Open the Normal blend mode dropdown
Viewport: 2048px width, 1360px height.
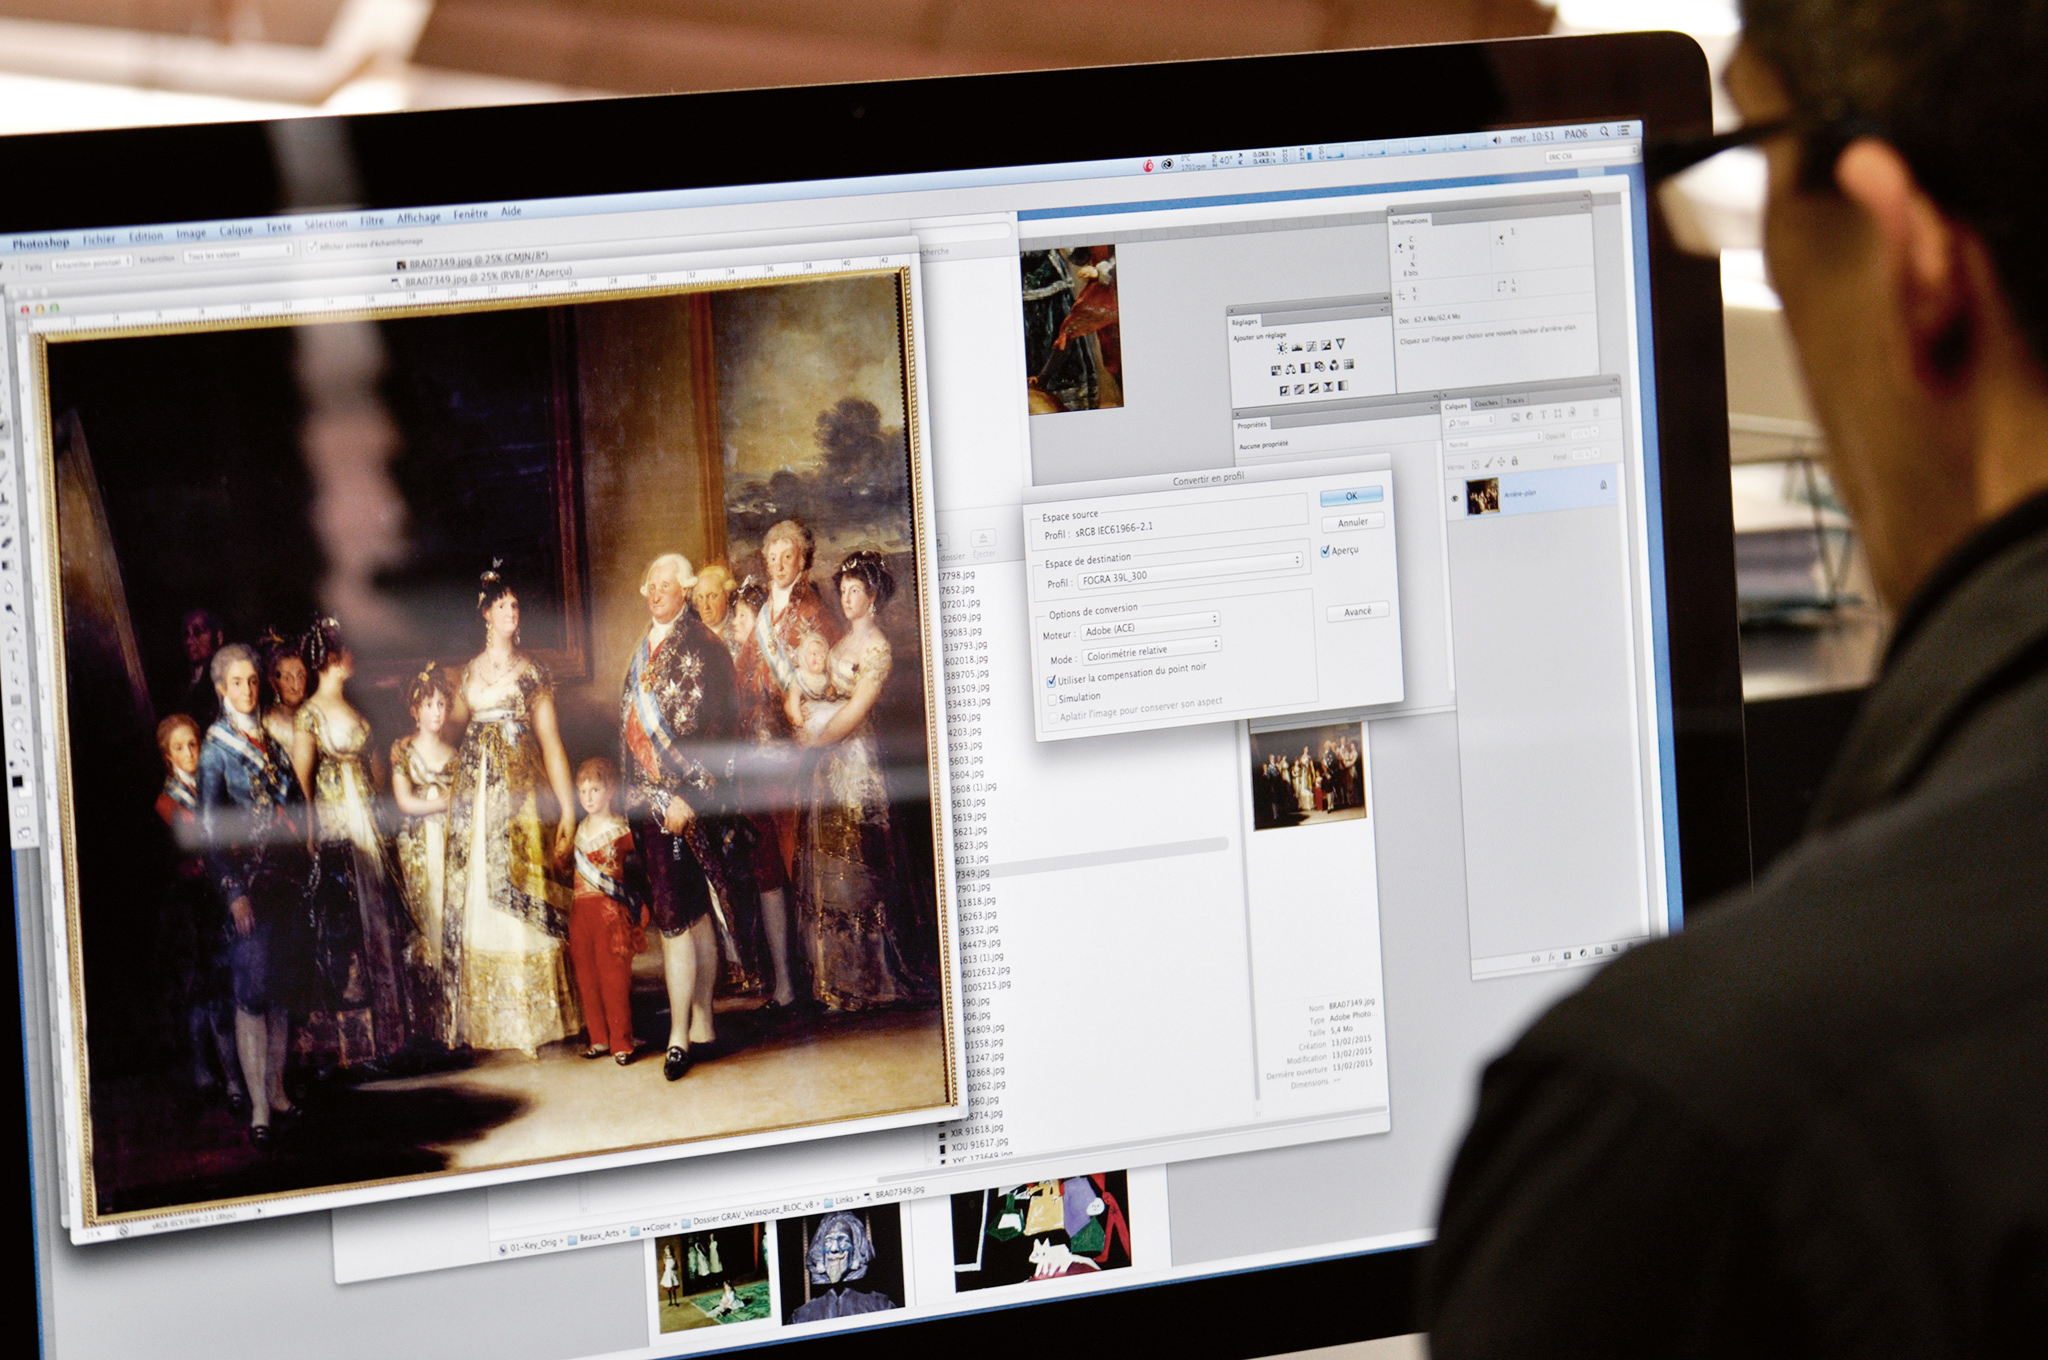click(1495, 441)
